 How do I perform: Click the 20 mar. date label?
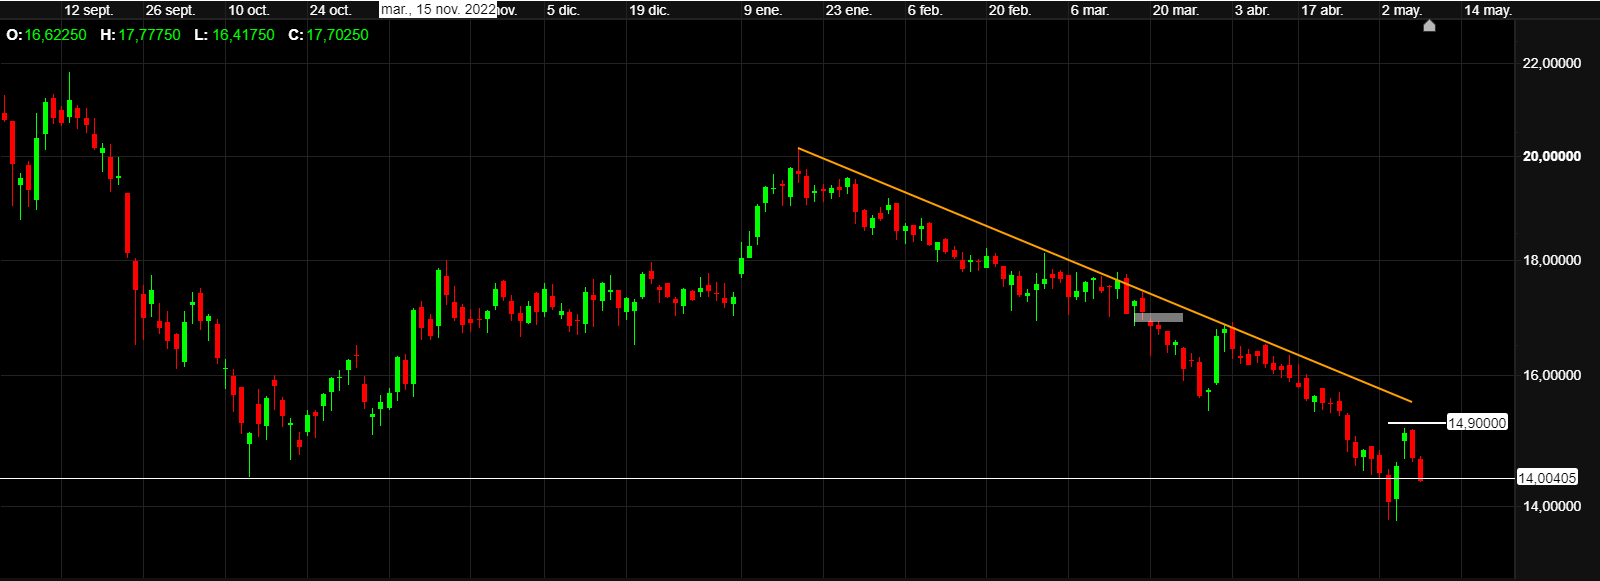click(1176, 10)
